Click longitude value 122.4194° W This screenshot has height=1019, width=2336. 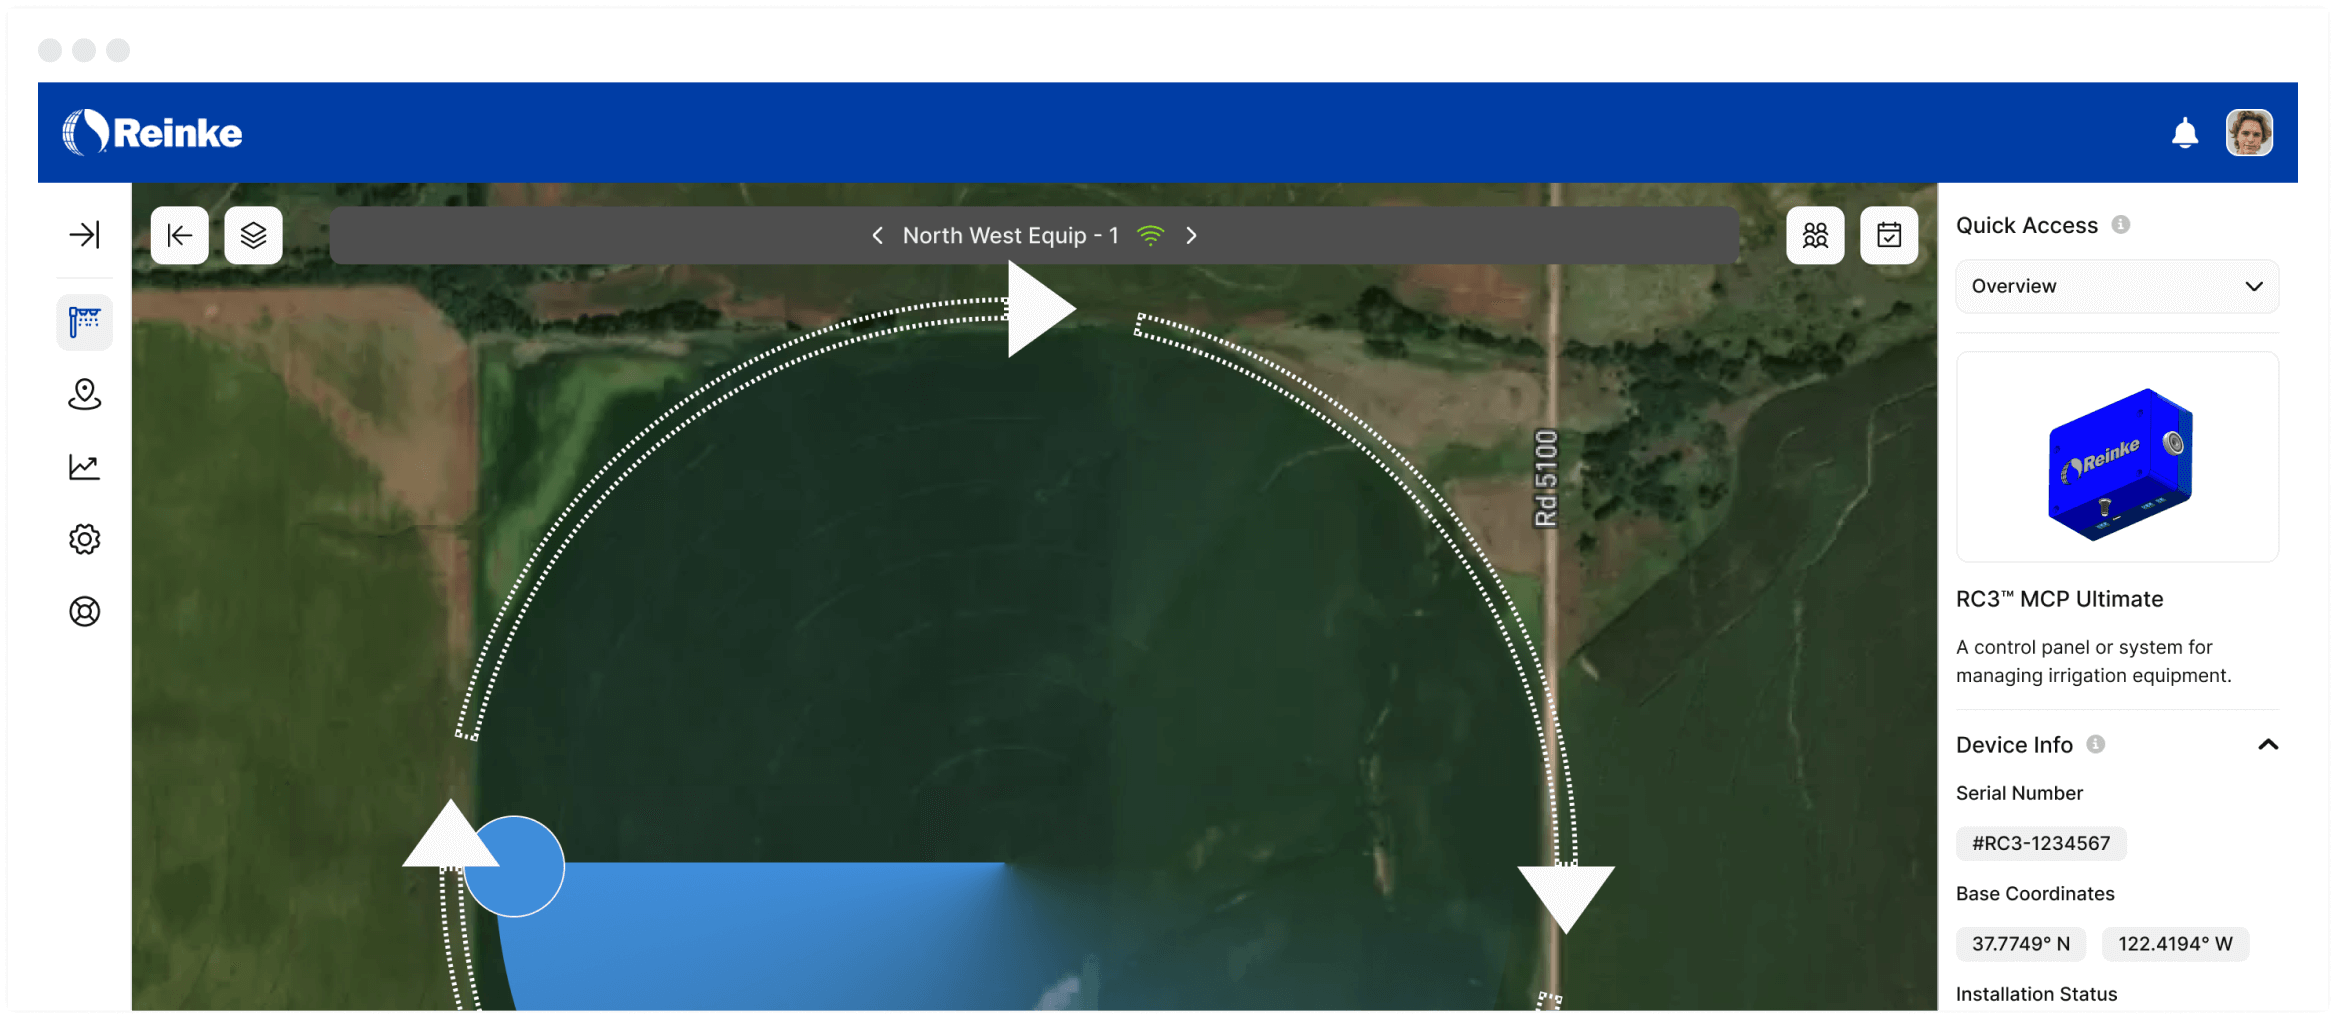[2175, 943]
